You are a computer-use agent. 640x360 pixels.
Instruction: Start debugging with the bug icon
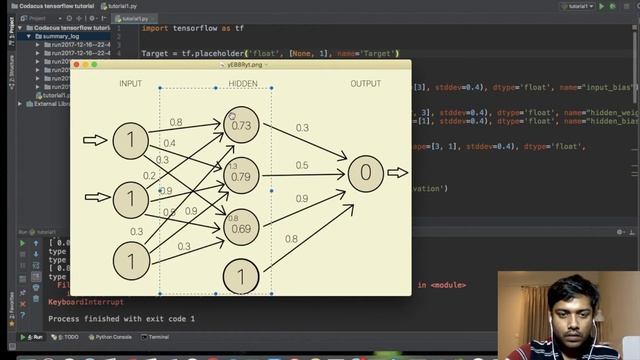click(x=613, y=6)
